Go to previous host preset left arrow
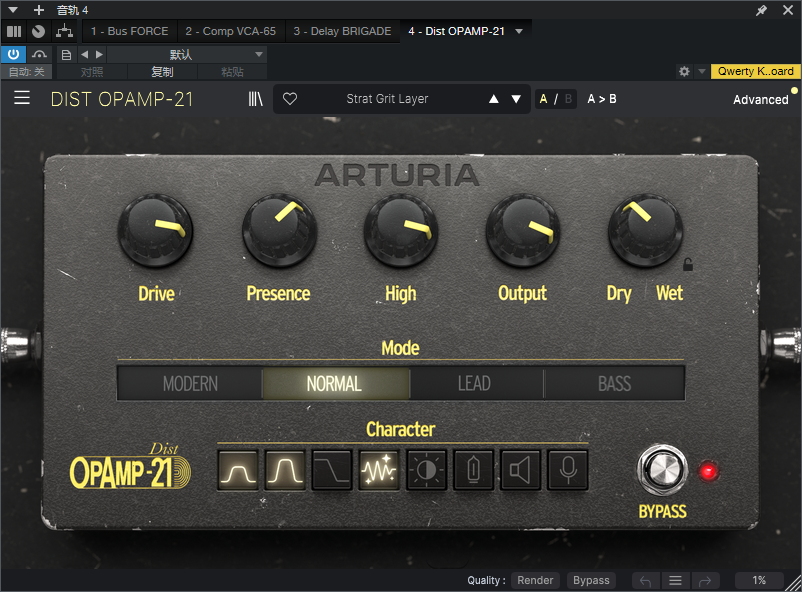Image resolution: width=802 pixels, height=592 pixels. coord(84,54)
